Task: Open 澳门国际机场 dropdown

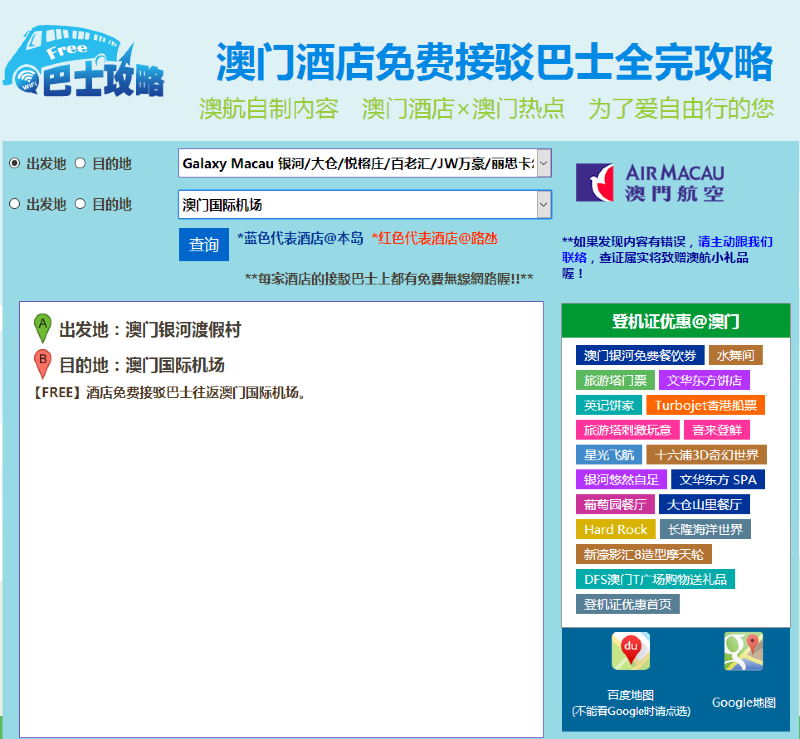Action: coord(365,205)
